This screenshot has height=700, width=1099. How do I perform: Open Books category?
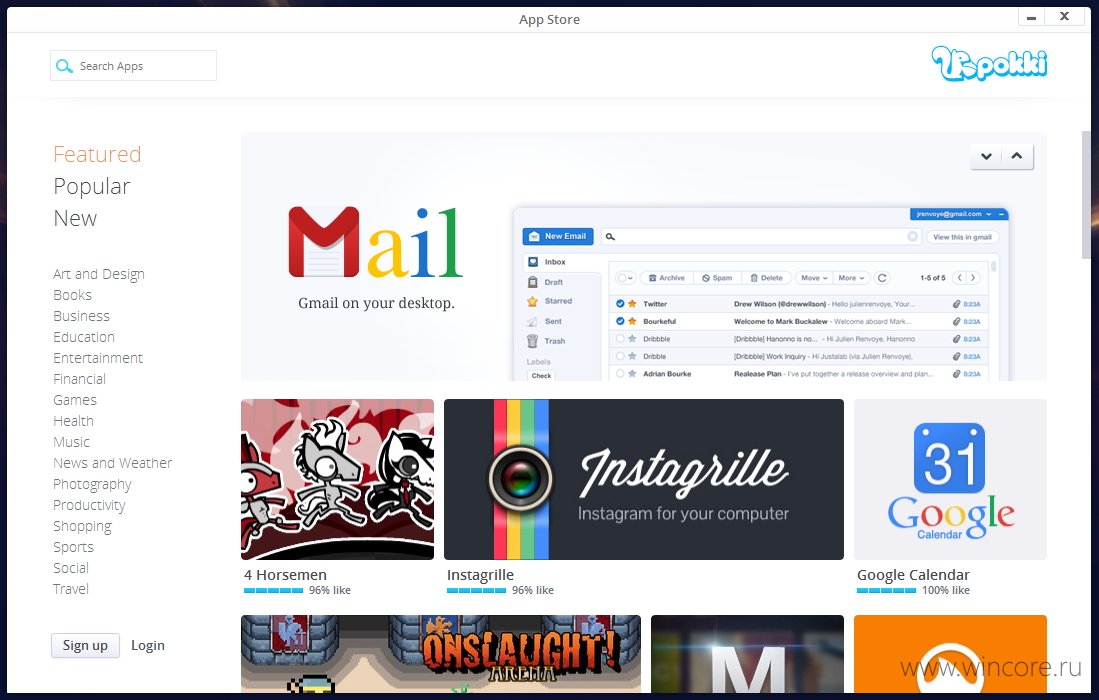[72, 295]
